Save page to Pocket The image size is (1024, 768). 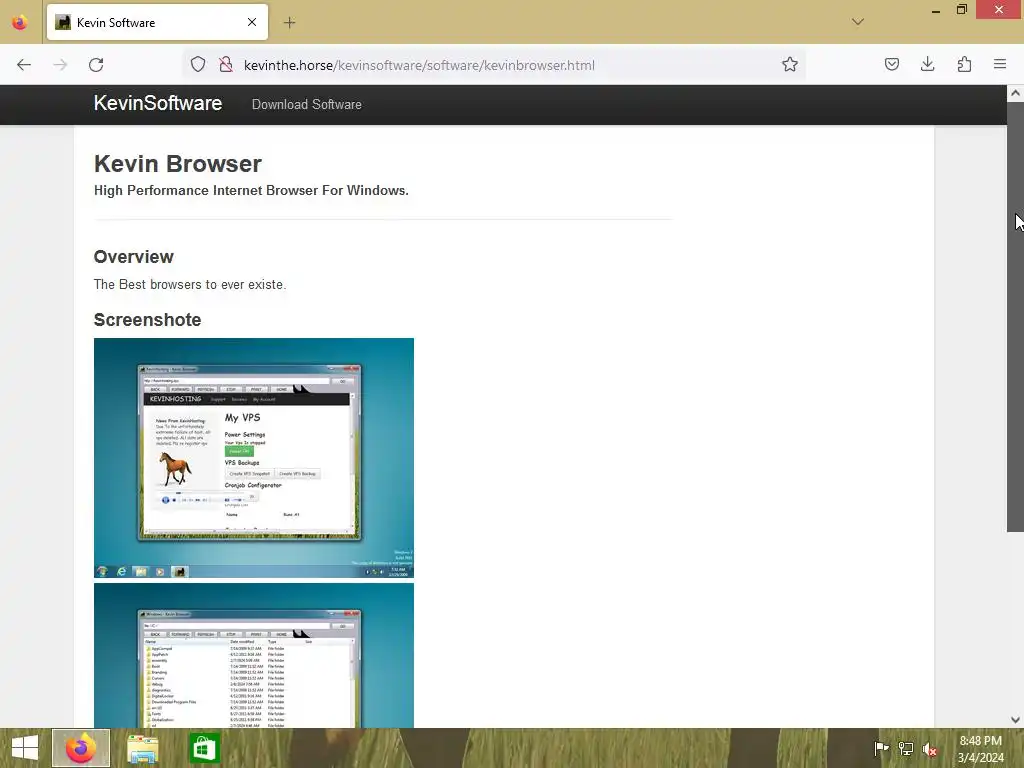[x=891, y=64]
